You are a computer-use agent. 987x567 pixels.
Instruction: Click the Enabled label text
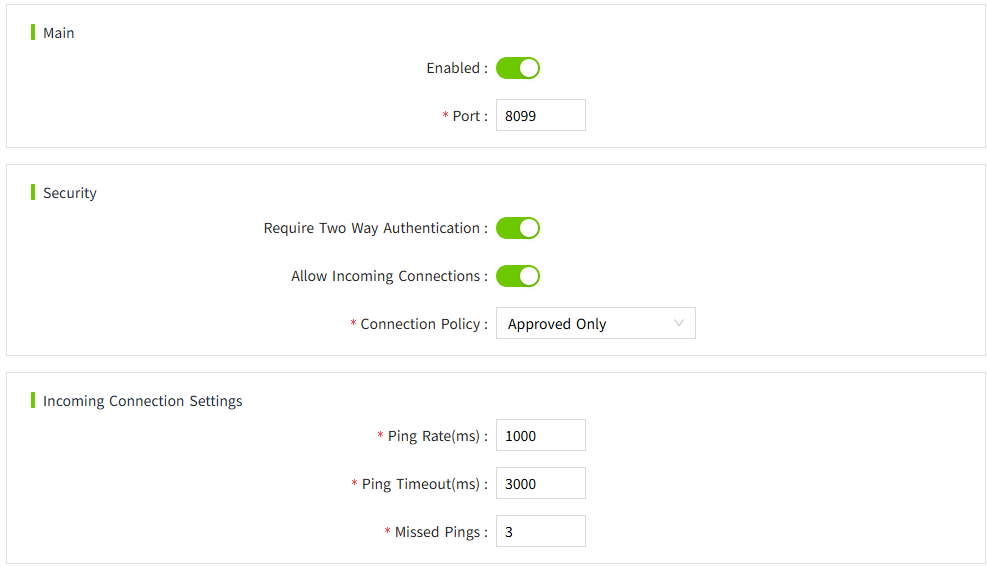(453, 68)
